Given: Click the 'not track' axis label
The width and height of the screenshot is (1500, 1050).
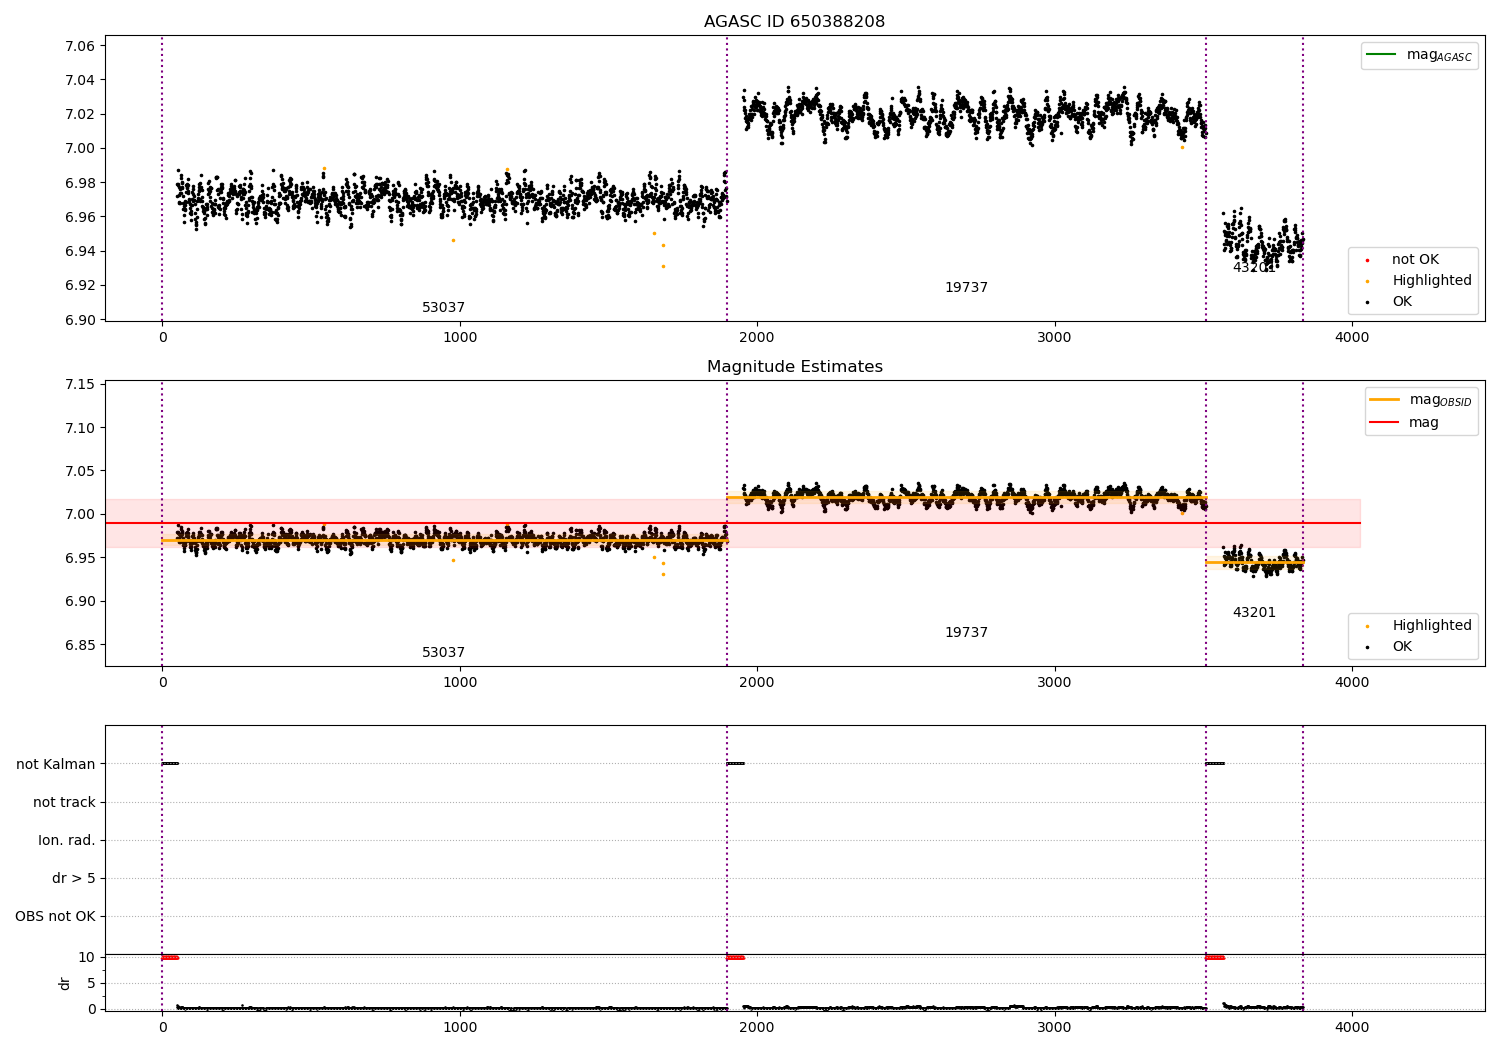Looking at the screenshot, I should pyautogui.click(x=64, y=802).
